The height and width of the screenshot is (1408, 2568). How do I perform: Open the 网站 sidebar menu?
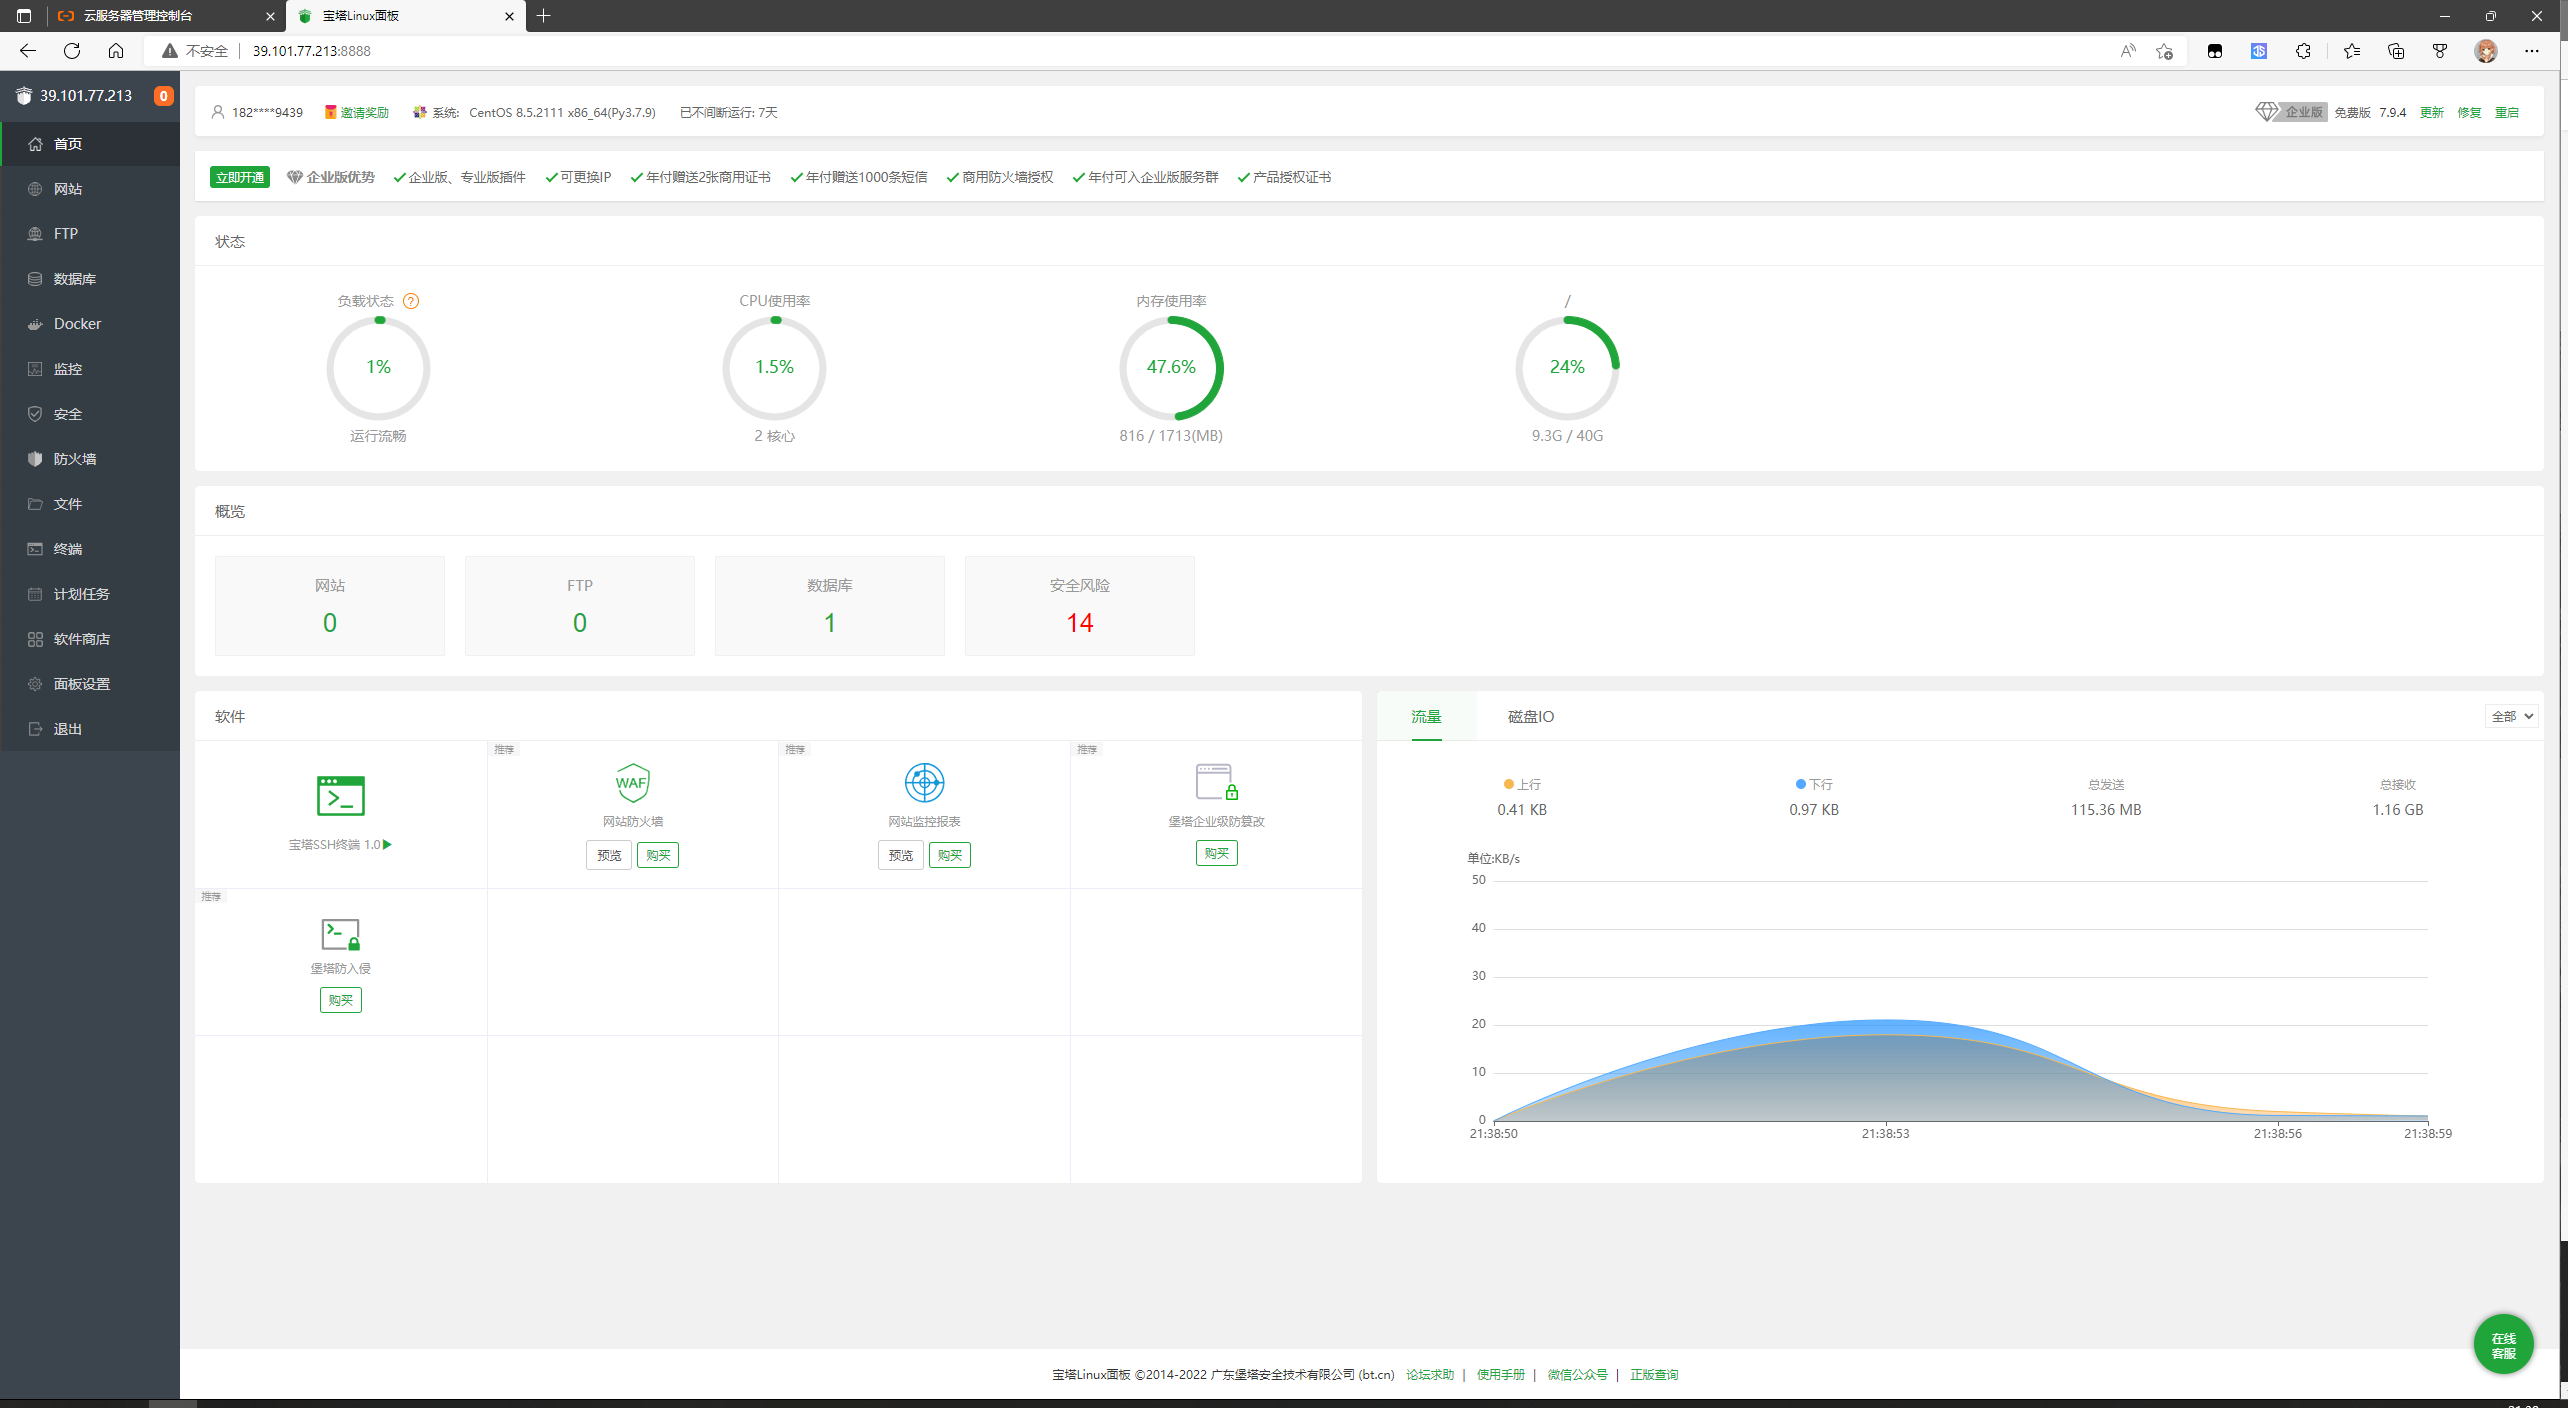click(90, 189)
